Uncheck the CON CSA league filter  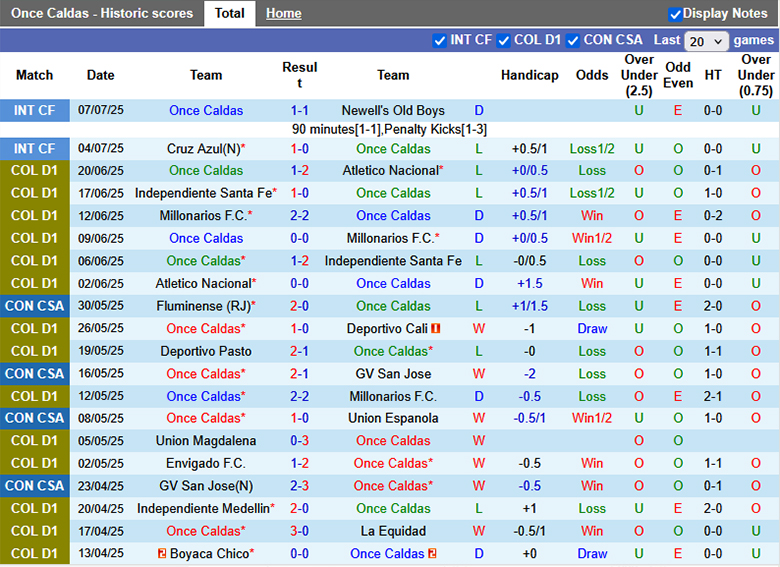[x=573, y=41]
